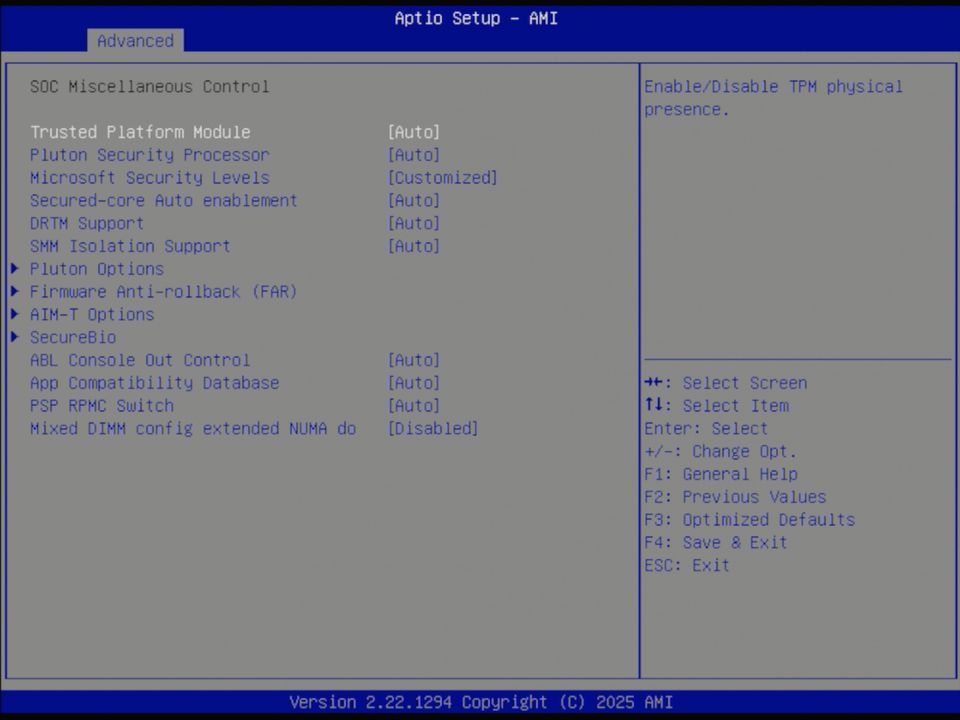Click the Pluton Options arrow marker
The height and width of the screenshot is (720, 960).
[x=14, y=268]
